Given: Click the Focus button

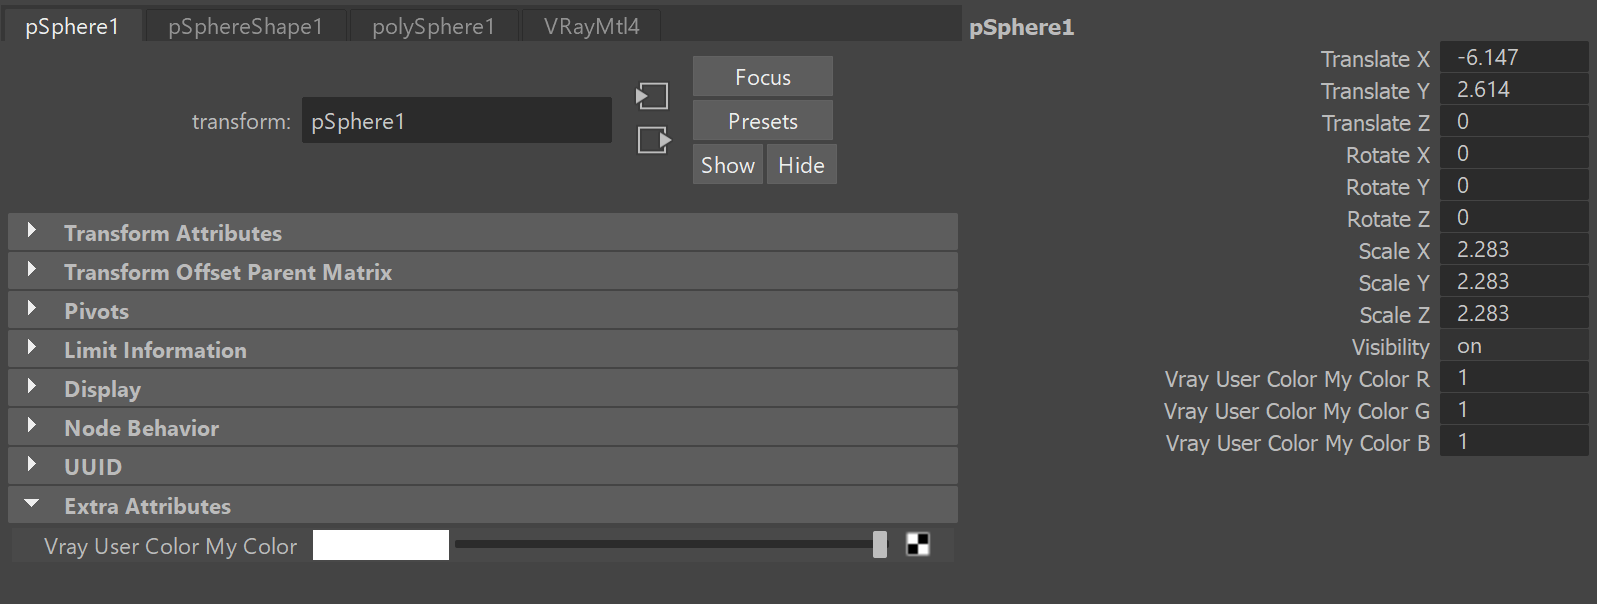Looking at the screenshot, I should point(763,77).
